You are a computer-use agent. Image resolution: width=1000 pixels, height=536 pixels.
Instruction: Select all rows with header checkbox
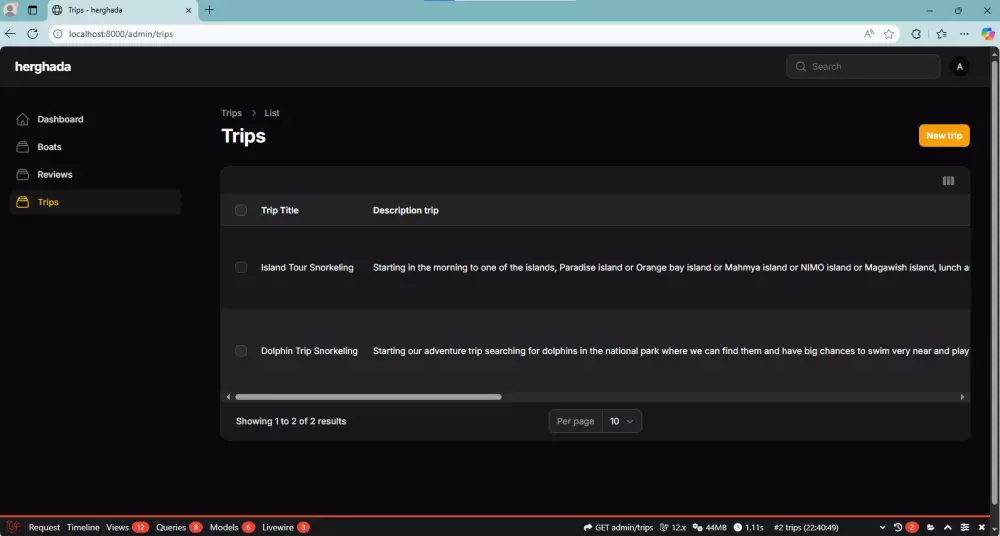pyautogui.click(x=240, y=210)
